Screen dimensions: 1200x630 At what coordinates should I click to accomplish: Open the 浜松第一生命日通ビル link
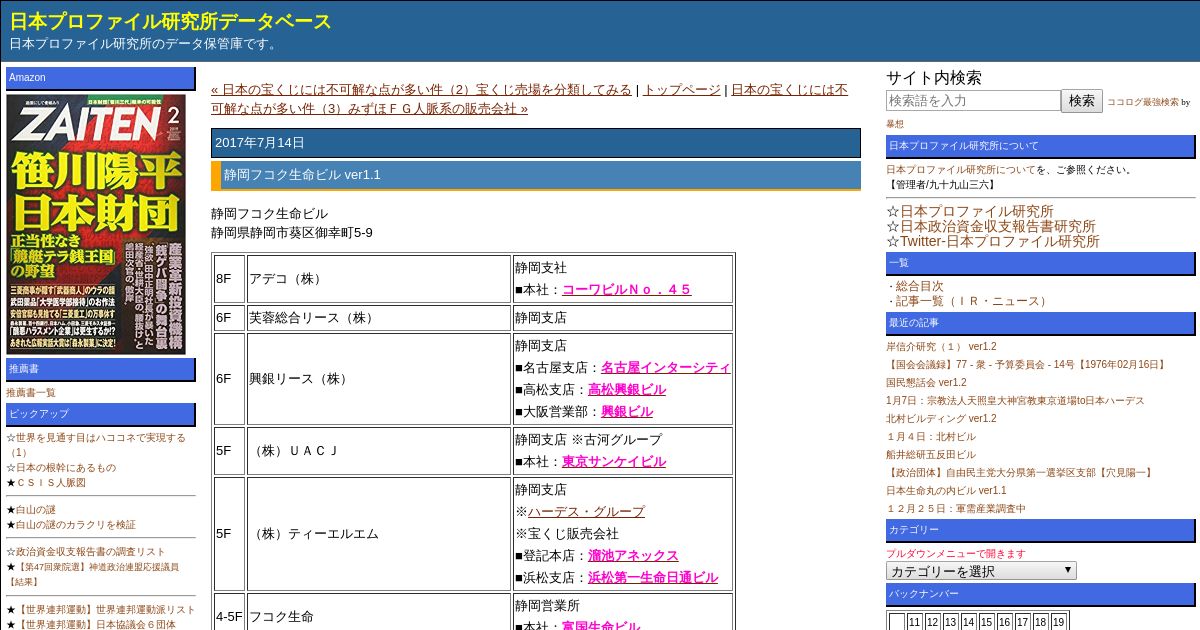pyautogui.click(x=653, y=578)
